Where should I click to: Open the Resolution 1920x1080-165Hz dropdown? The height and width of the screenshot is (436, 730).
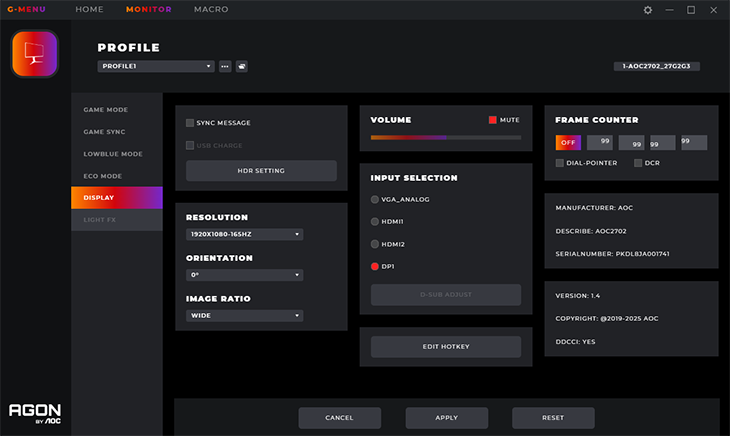click(244, 234)
